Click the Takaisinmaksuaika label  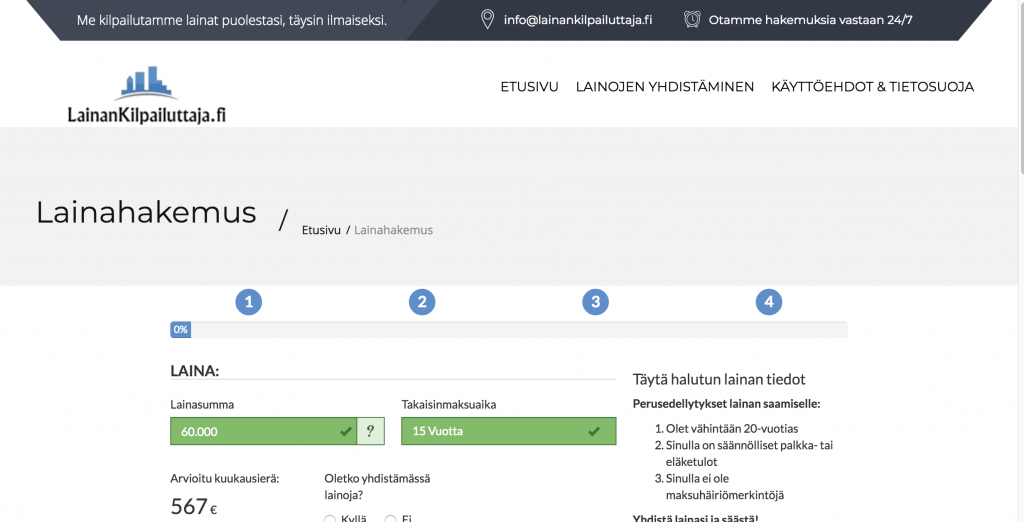pos(449,404)
